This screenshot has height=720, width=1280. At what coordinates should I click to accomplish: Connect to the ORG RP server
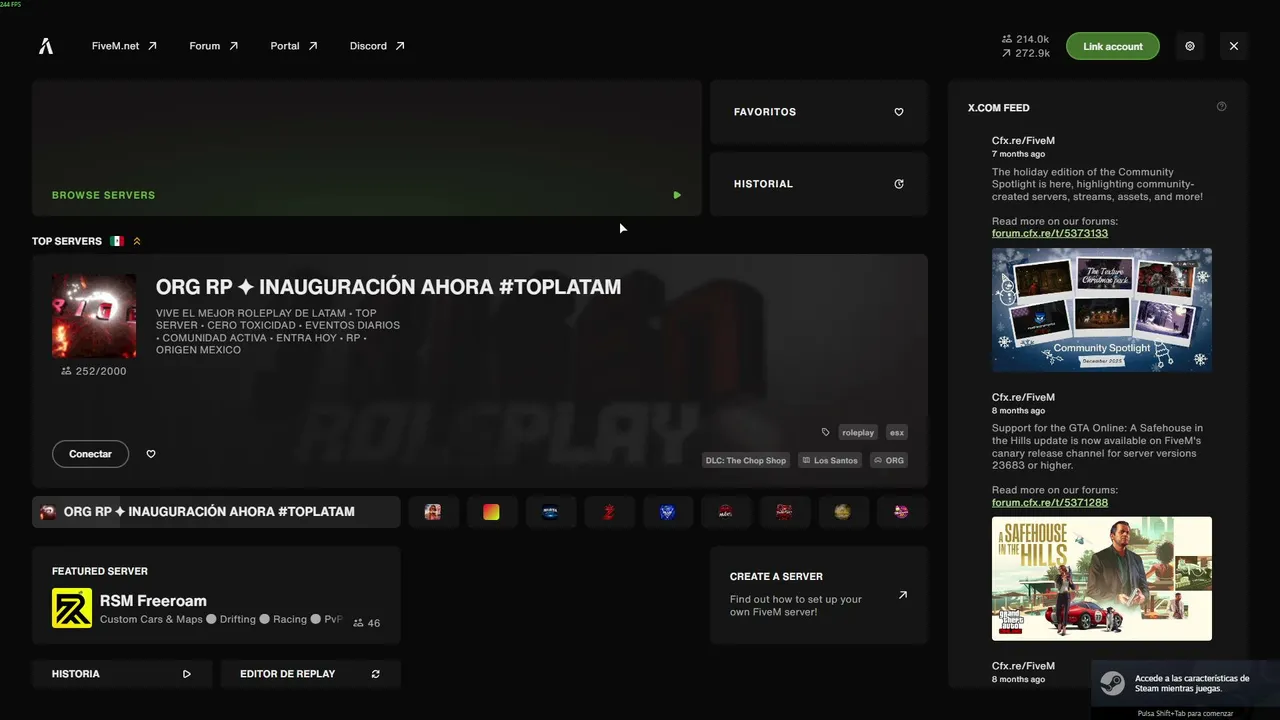pos(90,454)
